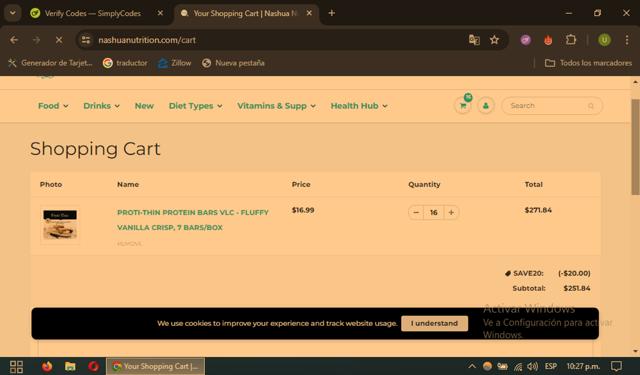Increase quantity with plus button
The height and width of the screenshot is (375, 640).
click(x=451, y=212)
